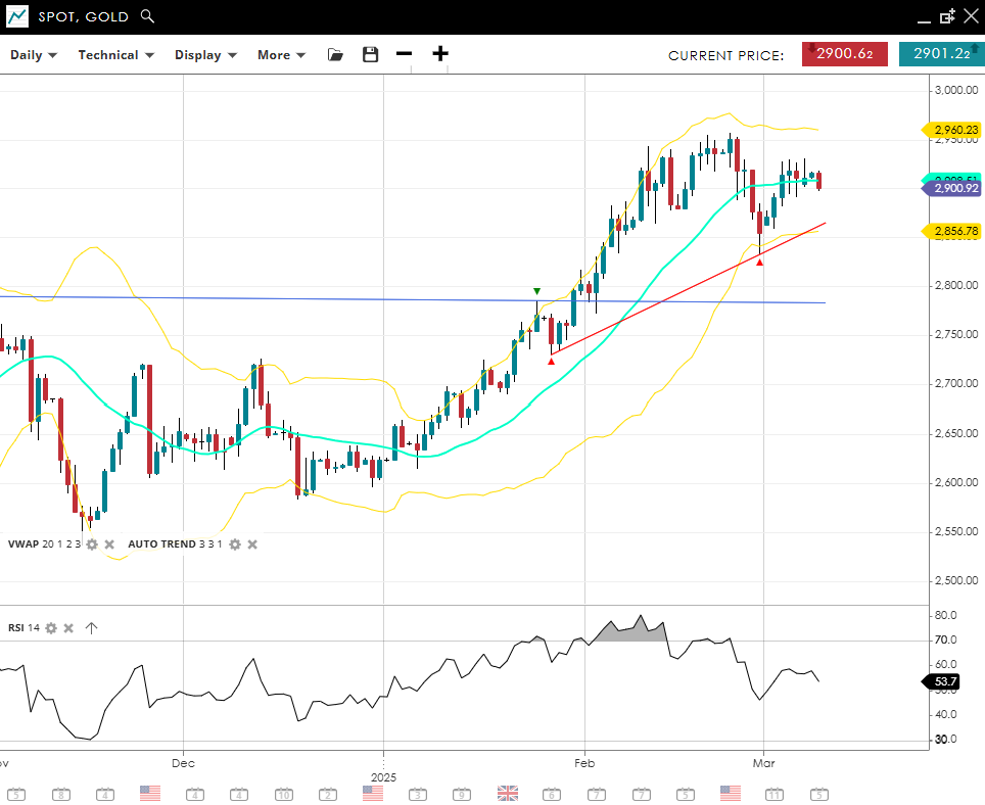Screen dimensions: 985x805
Task: Click the symbol search magnifier icon
Action: [148, 16]
